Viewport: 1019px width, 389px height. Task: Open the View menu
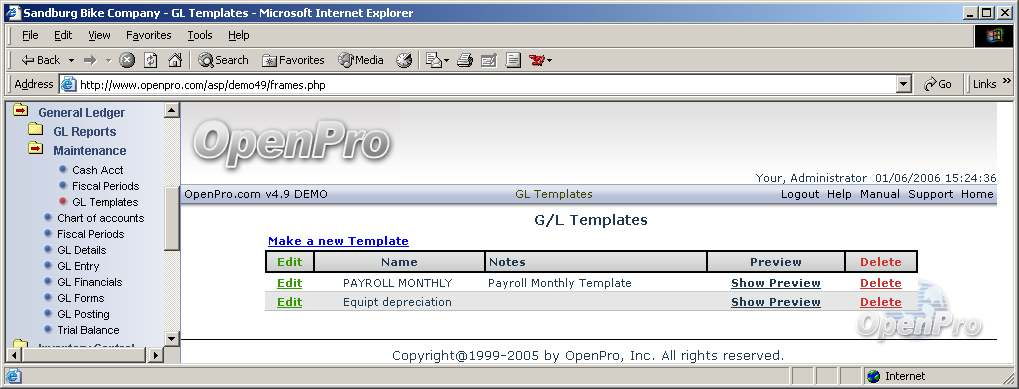[99, 36]
